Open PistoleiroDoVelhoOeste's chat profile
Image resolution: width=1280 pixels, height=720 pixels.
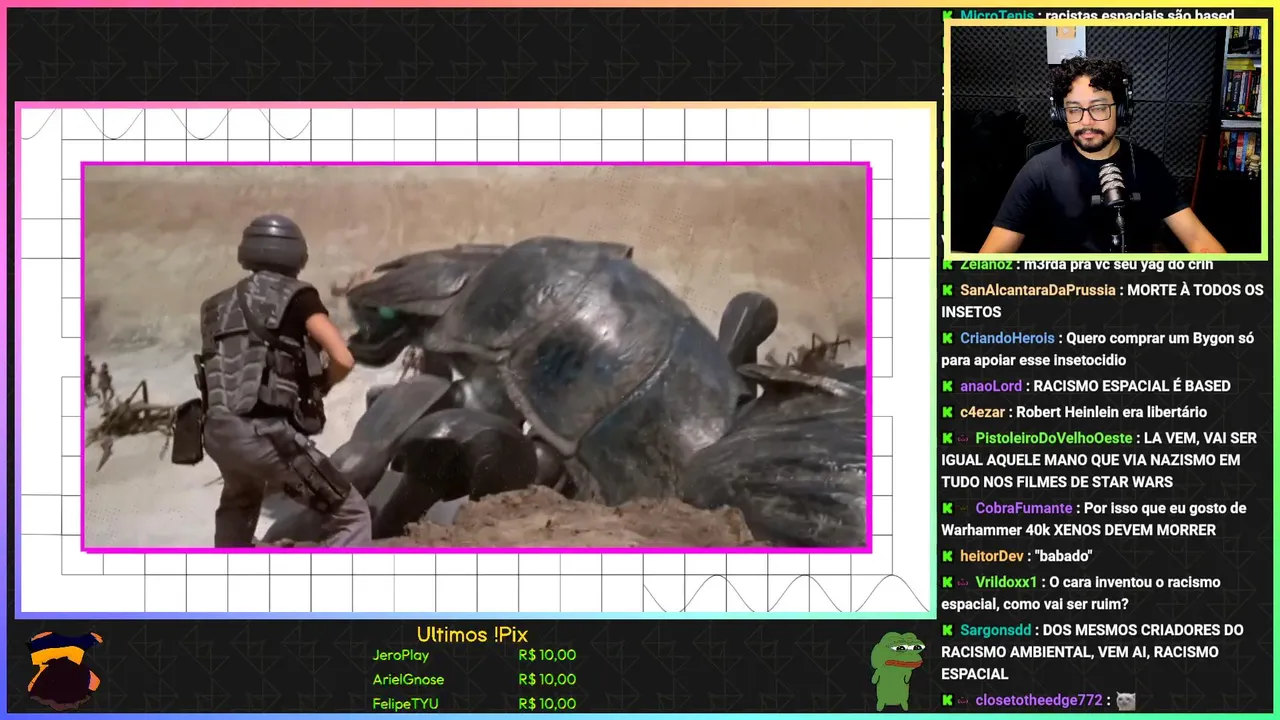click(1054, 438)
